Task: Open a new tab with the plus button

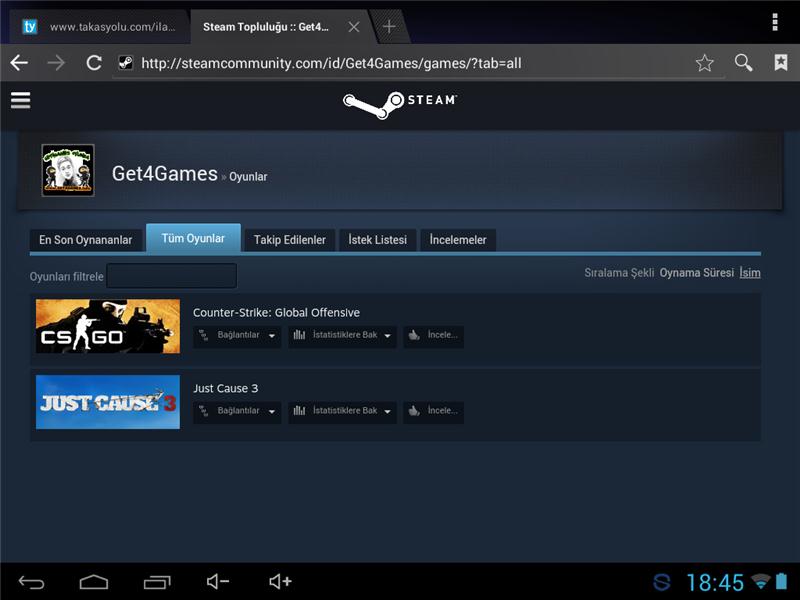Action: 389,26
